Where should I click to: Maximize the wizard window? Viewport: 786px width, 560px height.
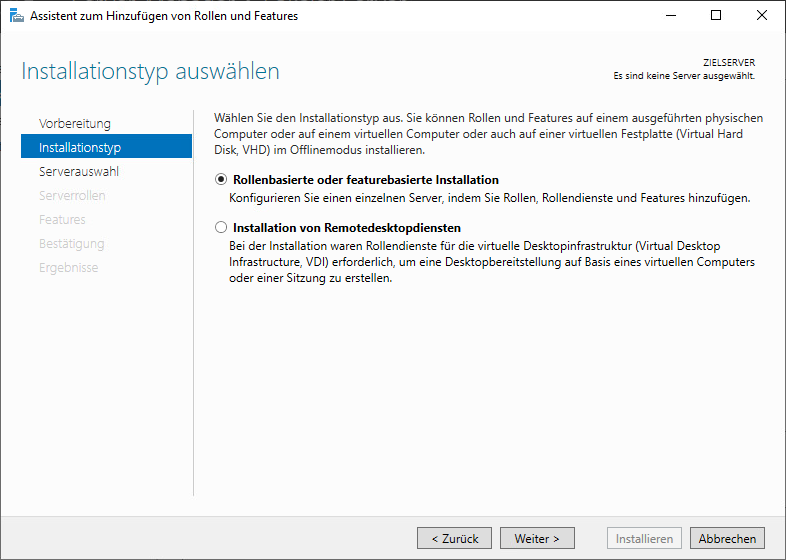716,15
